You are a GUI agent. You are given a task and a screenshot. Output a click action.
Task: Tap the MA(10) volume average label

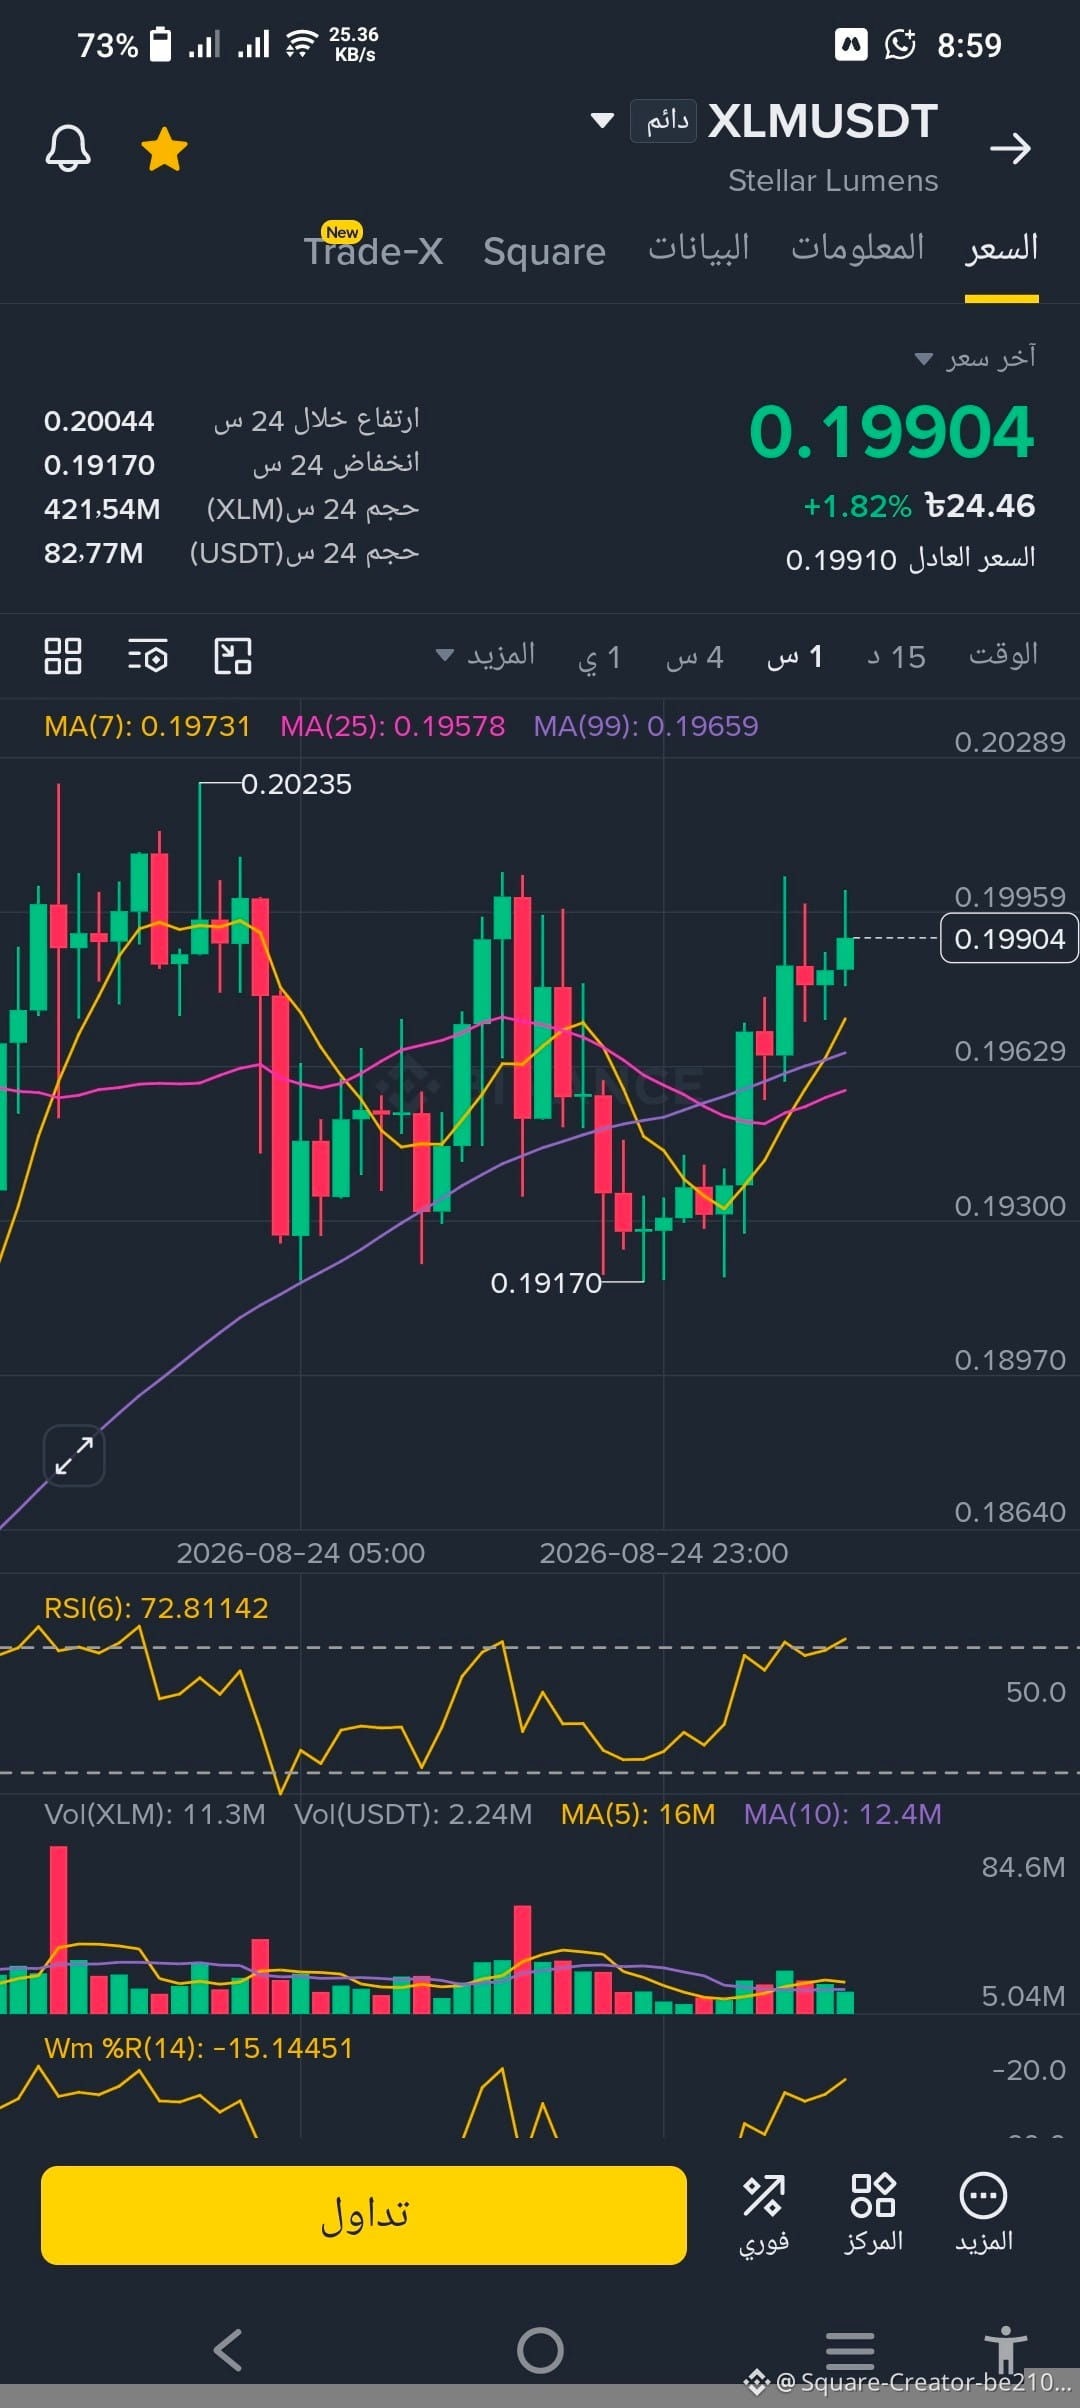843,1814
